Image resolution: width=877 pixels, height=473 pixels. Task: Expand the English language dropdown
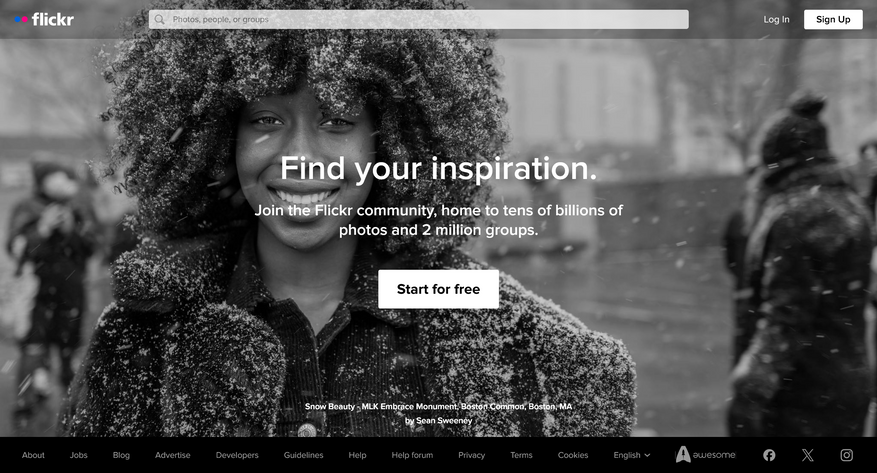tap(631, 455)
